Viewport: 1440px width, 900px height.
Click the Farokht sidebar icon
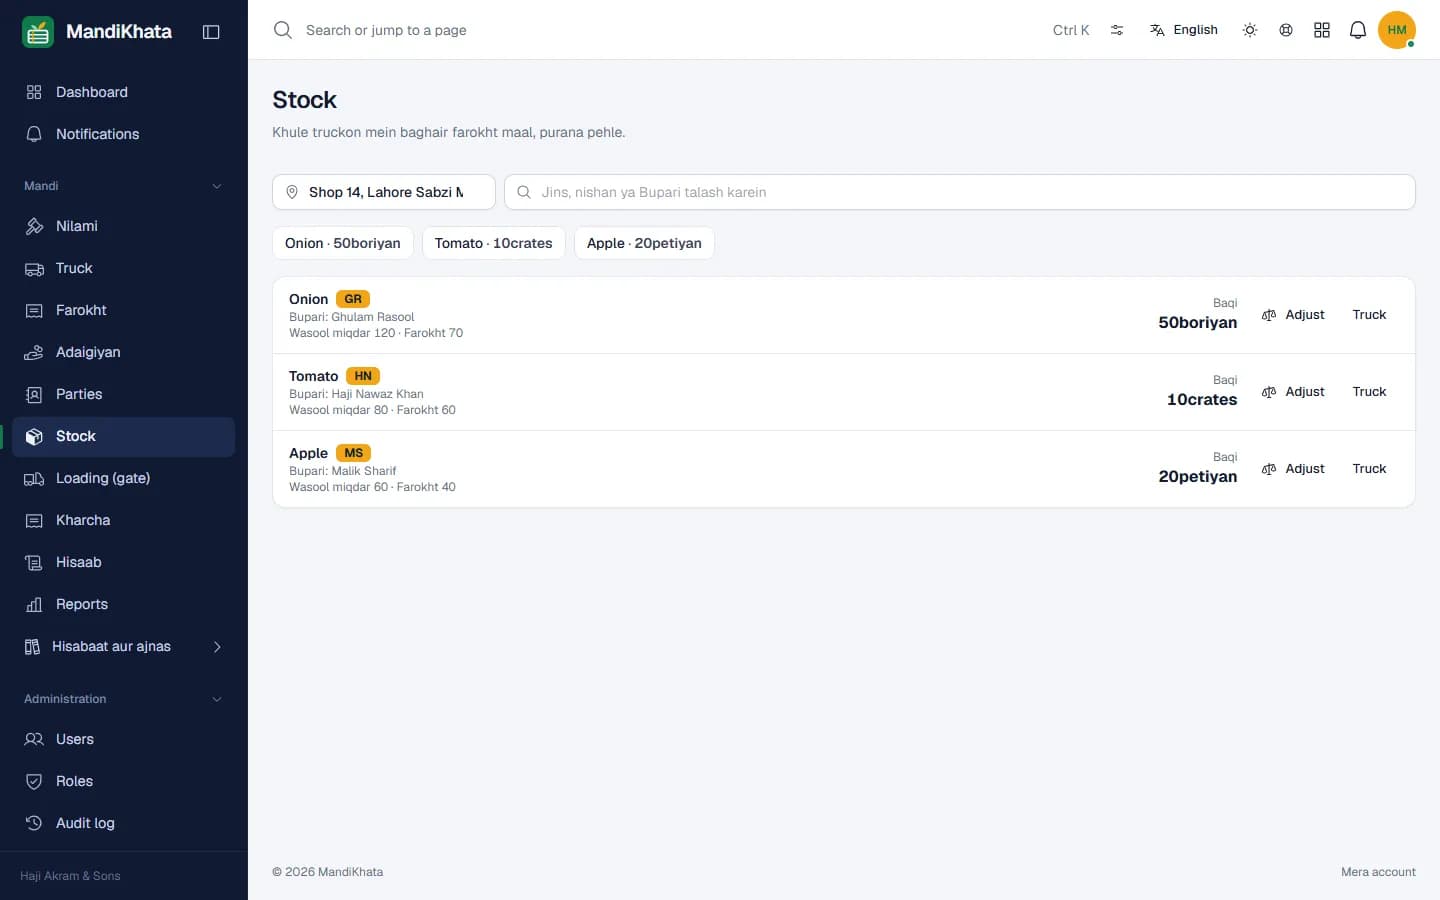click(34, 310)
